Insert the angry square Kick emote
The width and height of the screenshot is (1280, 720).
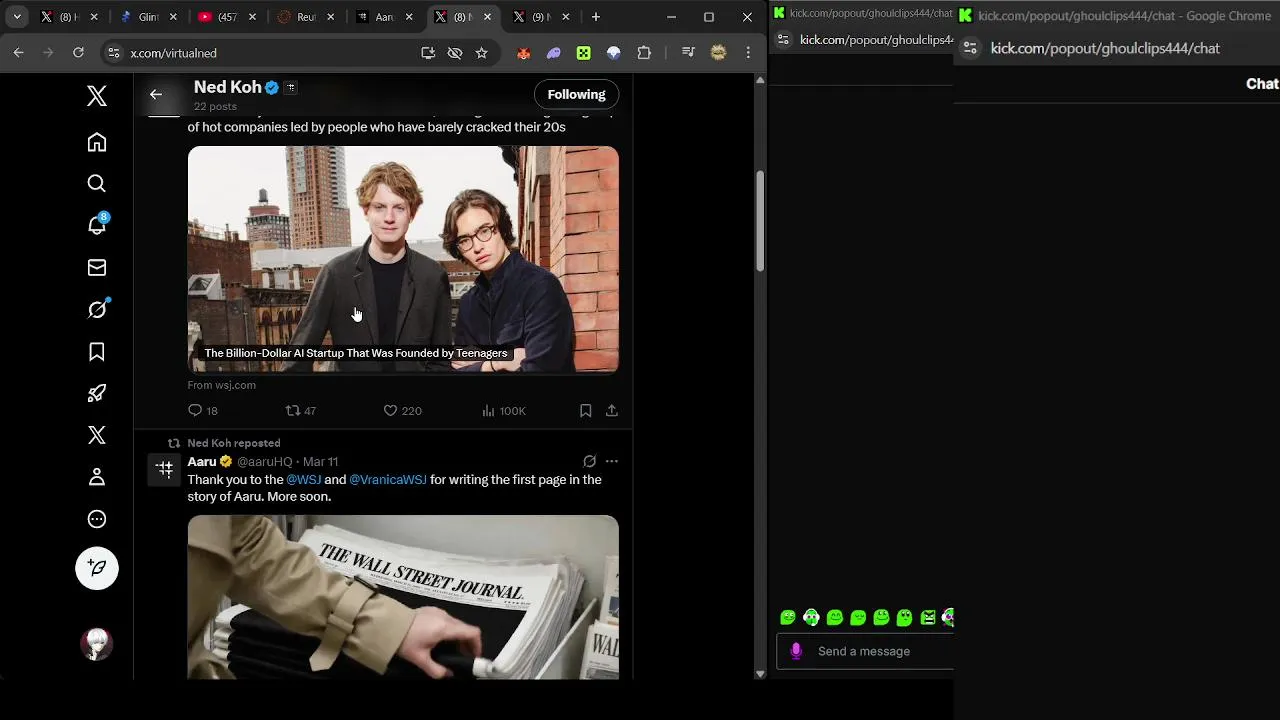click(928, 618)
